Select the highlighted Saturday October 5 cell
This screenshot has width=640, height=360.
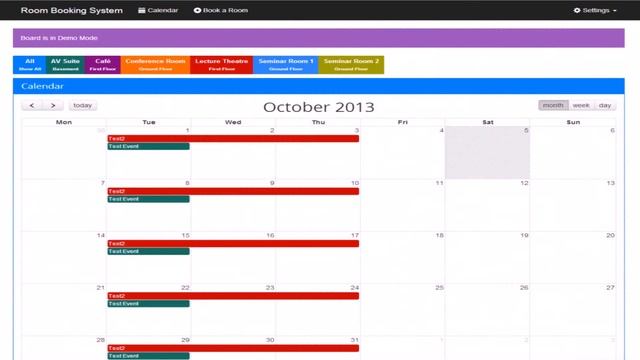(487, 153)
